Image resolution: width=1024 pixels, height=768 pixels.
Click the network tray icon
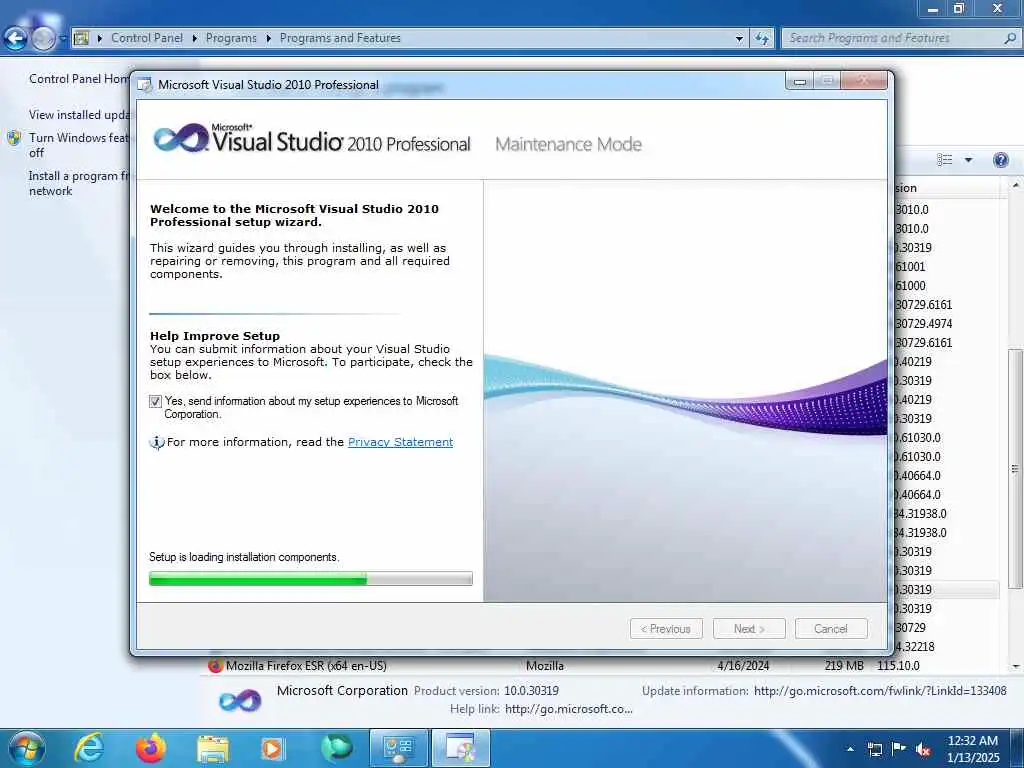[874, 749]
